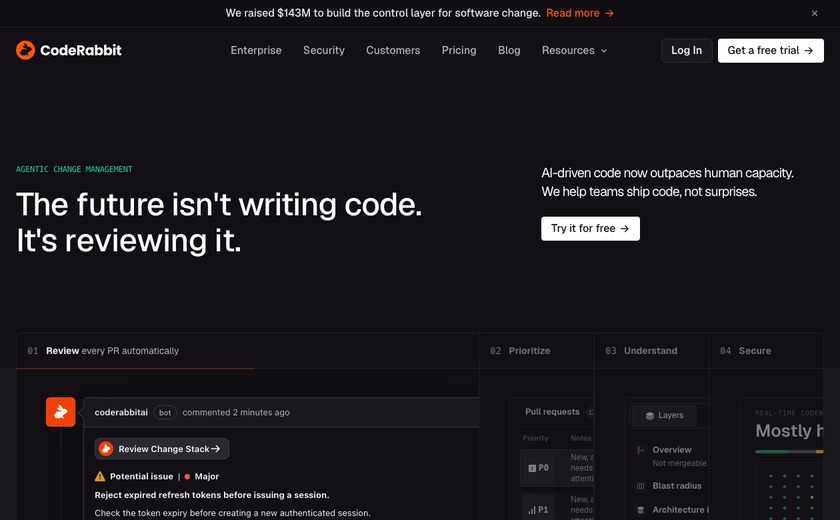Click the Priority column header
The height and width of the screenshot is (520, 840).
tap(535, 438)
